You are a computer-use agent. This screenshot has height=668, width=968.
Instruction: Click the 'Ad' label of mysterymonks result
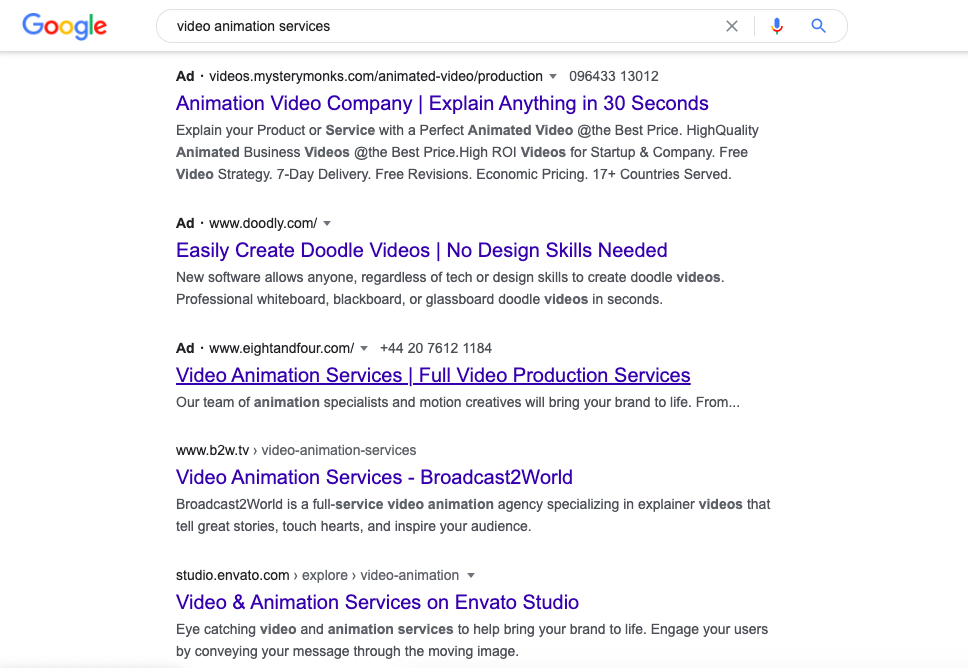pyautogui.click(x=185, y=77)
